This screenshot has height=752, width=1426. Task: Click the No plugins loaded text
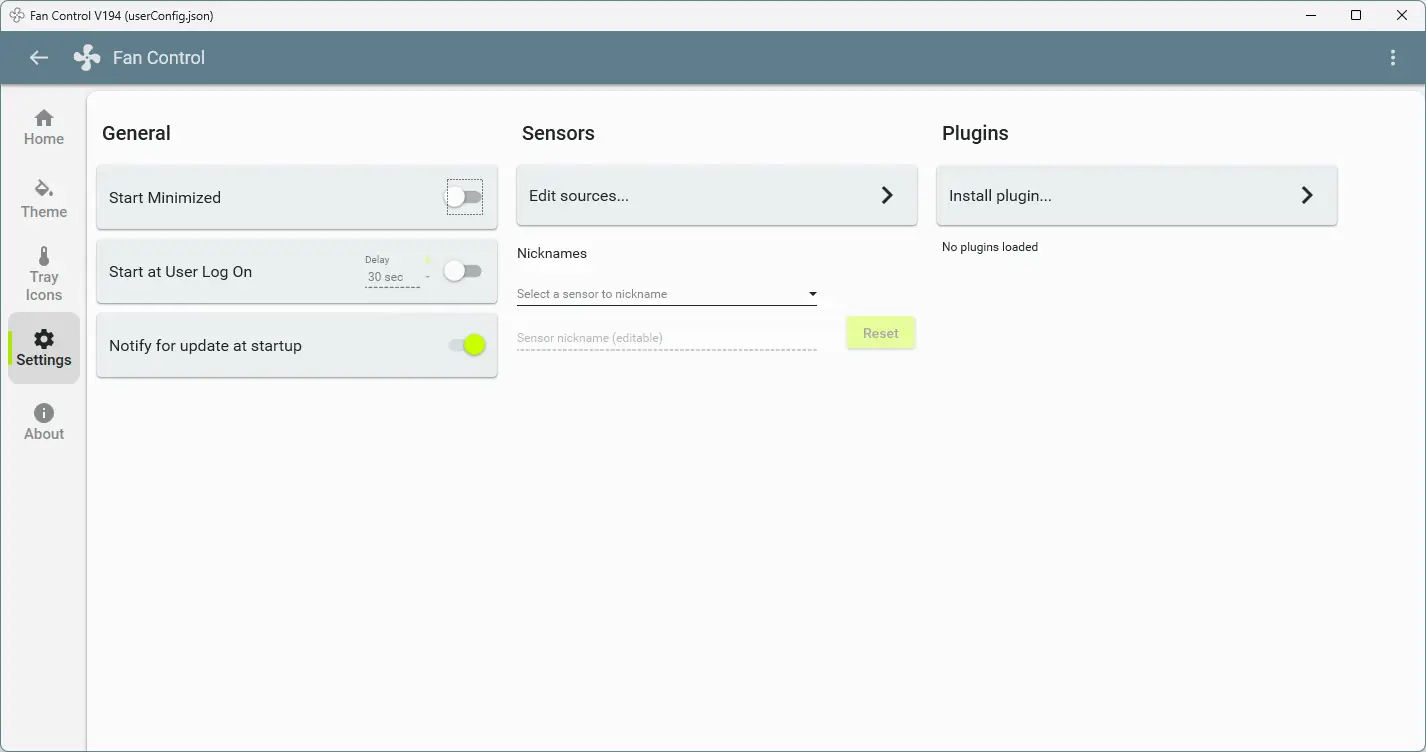click(990, 247)
